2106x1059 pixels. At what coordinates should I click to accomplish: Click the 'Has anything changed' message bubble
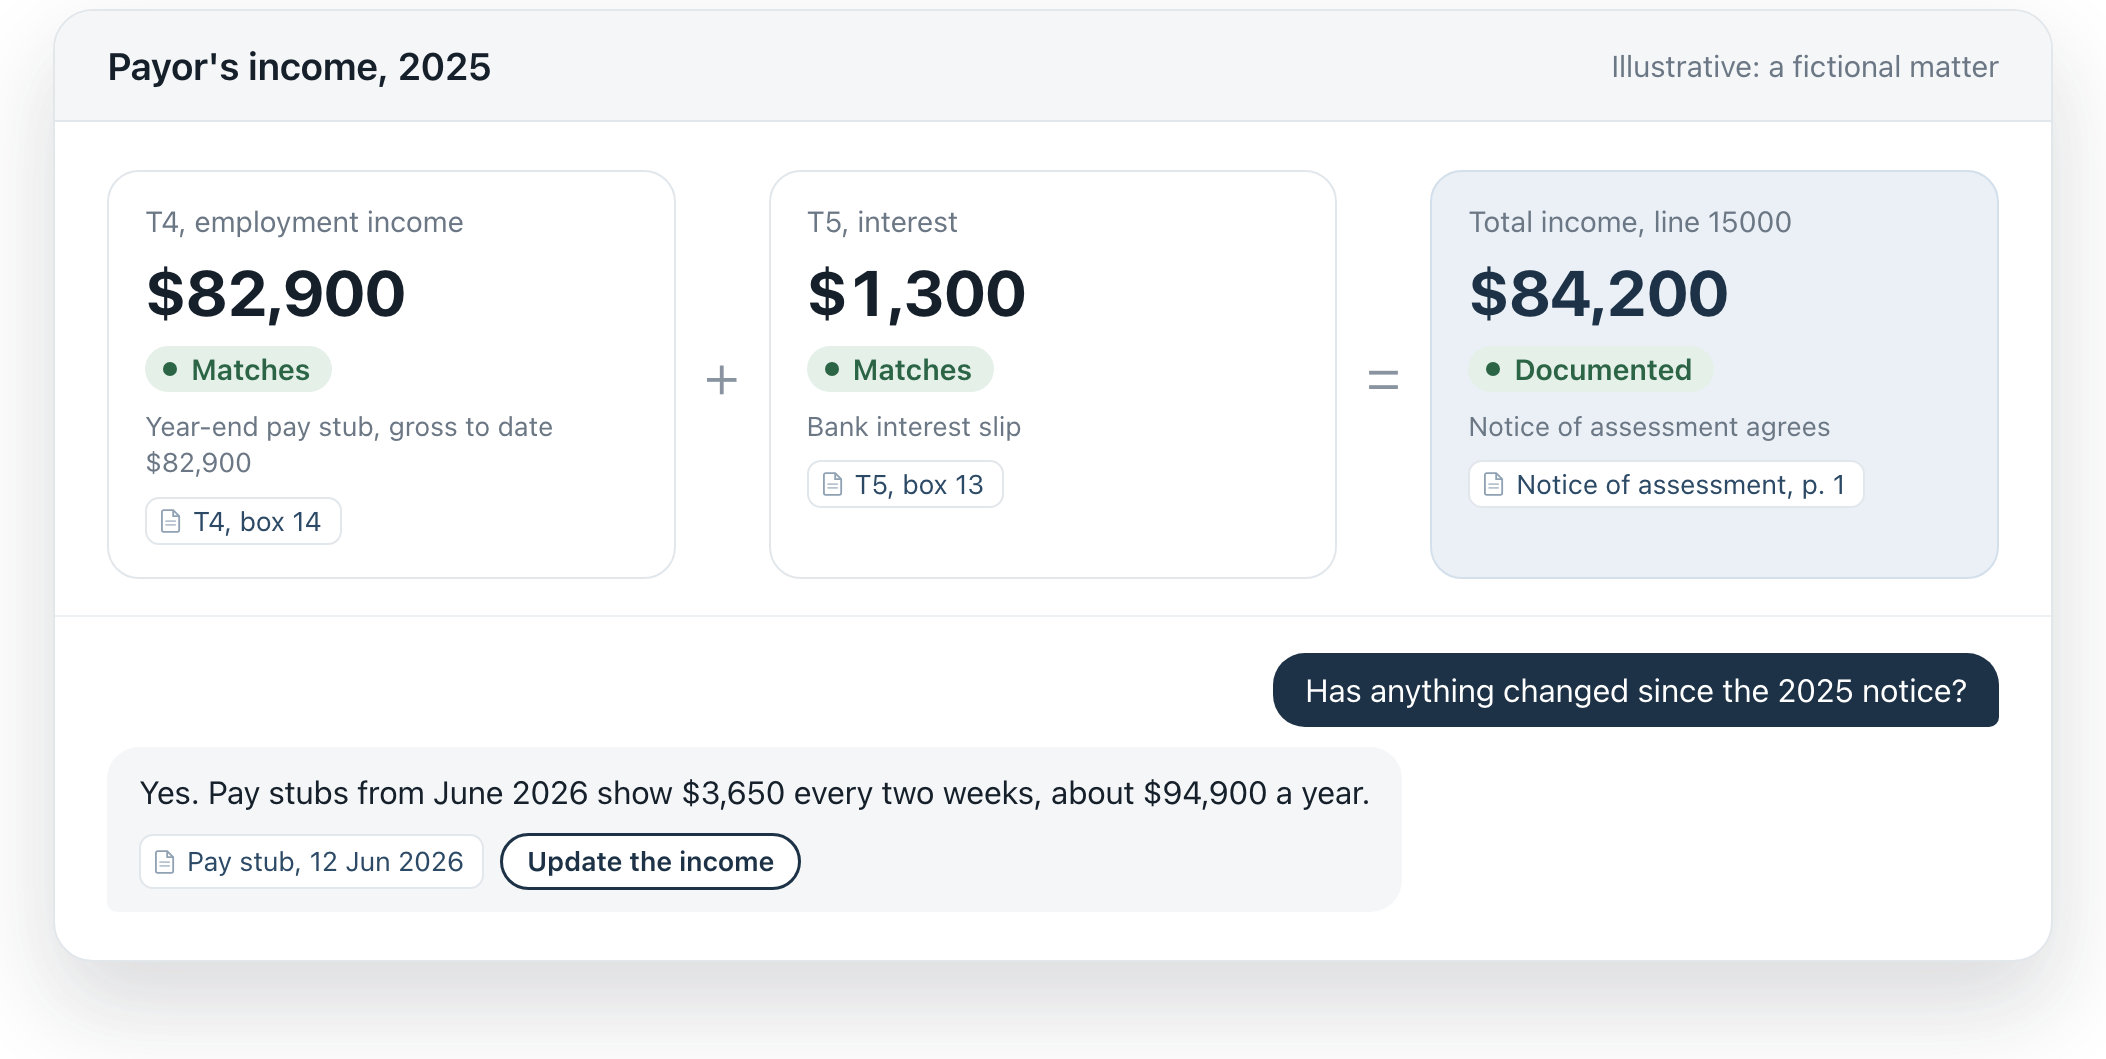click(x=1636, y=691)
